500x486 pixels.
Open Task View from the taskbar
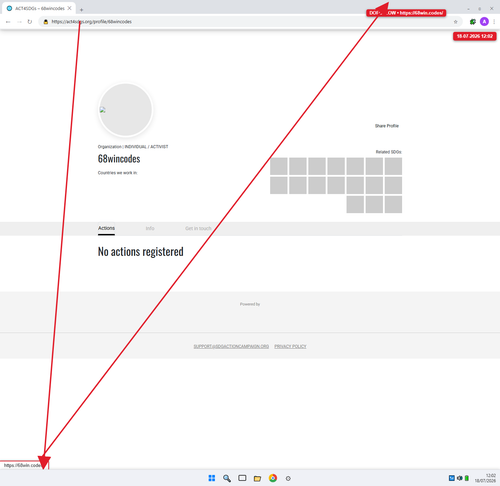[242, 478]
